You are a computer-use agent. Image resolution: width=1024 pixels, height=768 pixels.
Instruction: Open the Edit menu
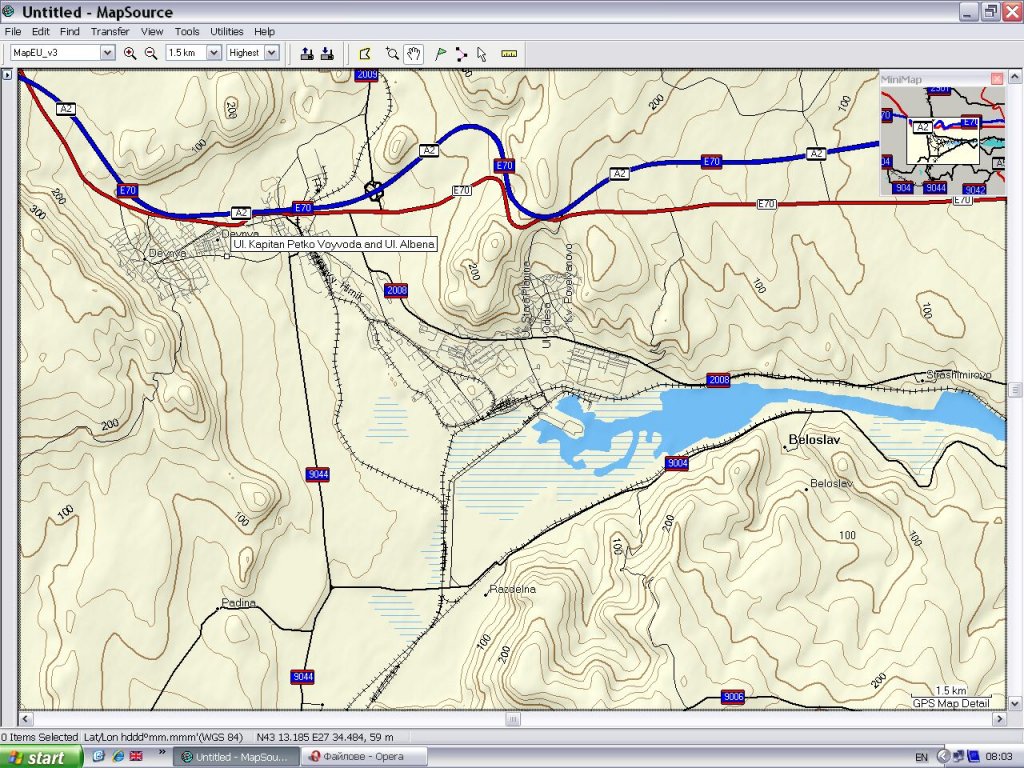click(40, 31)
